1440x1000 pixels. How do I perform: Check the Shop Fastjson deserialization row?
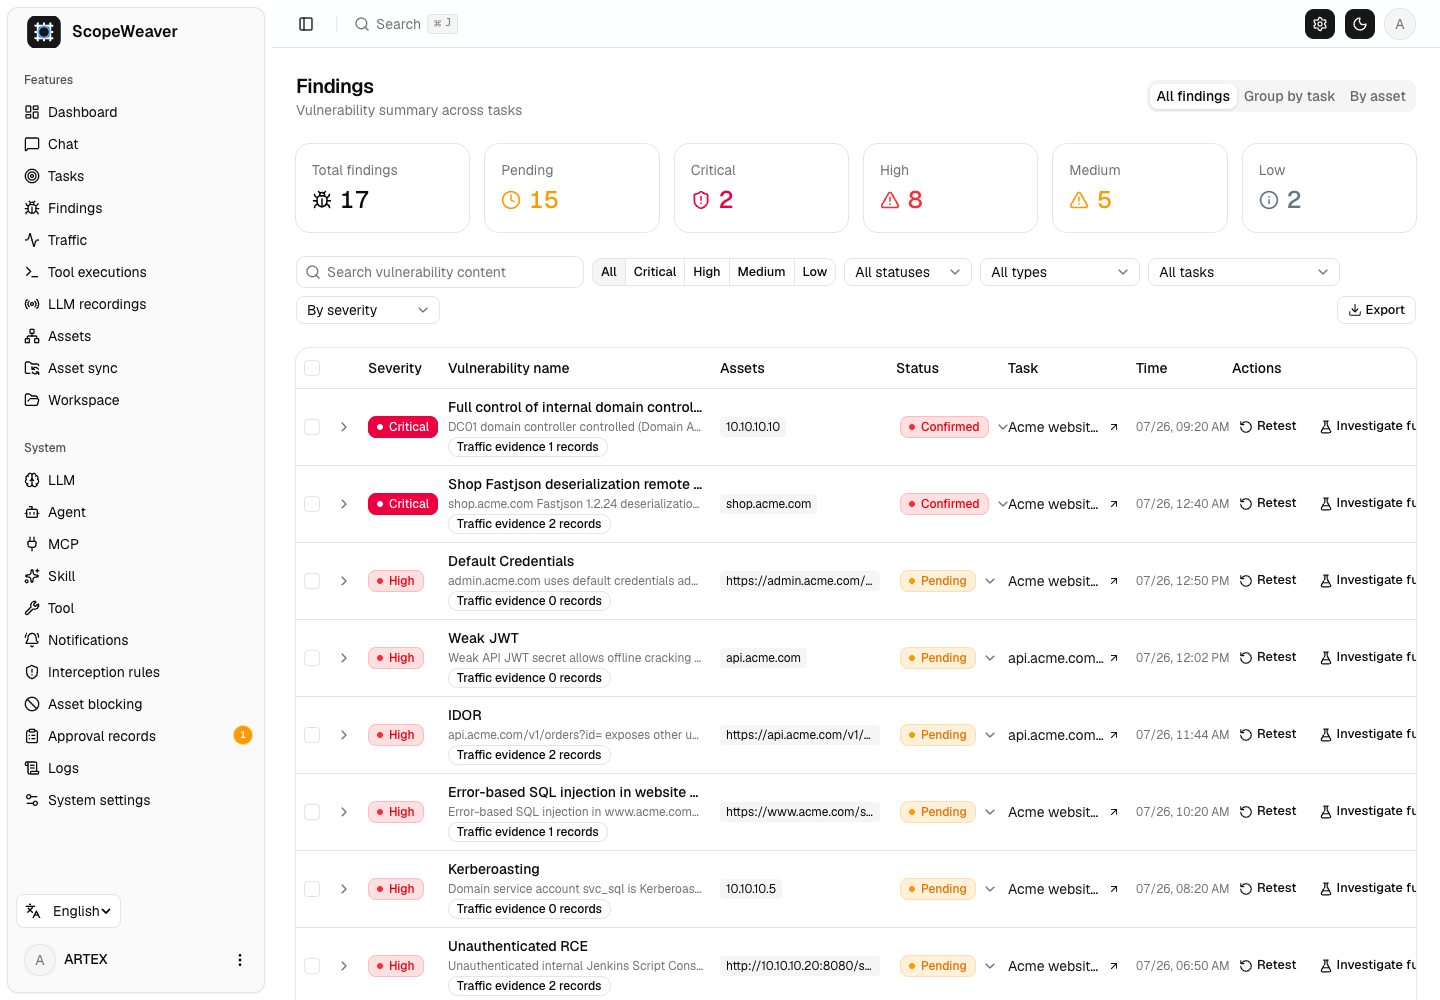tap(312, 504)
